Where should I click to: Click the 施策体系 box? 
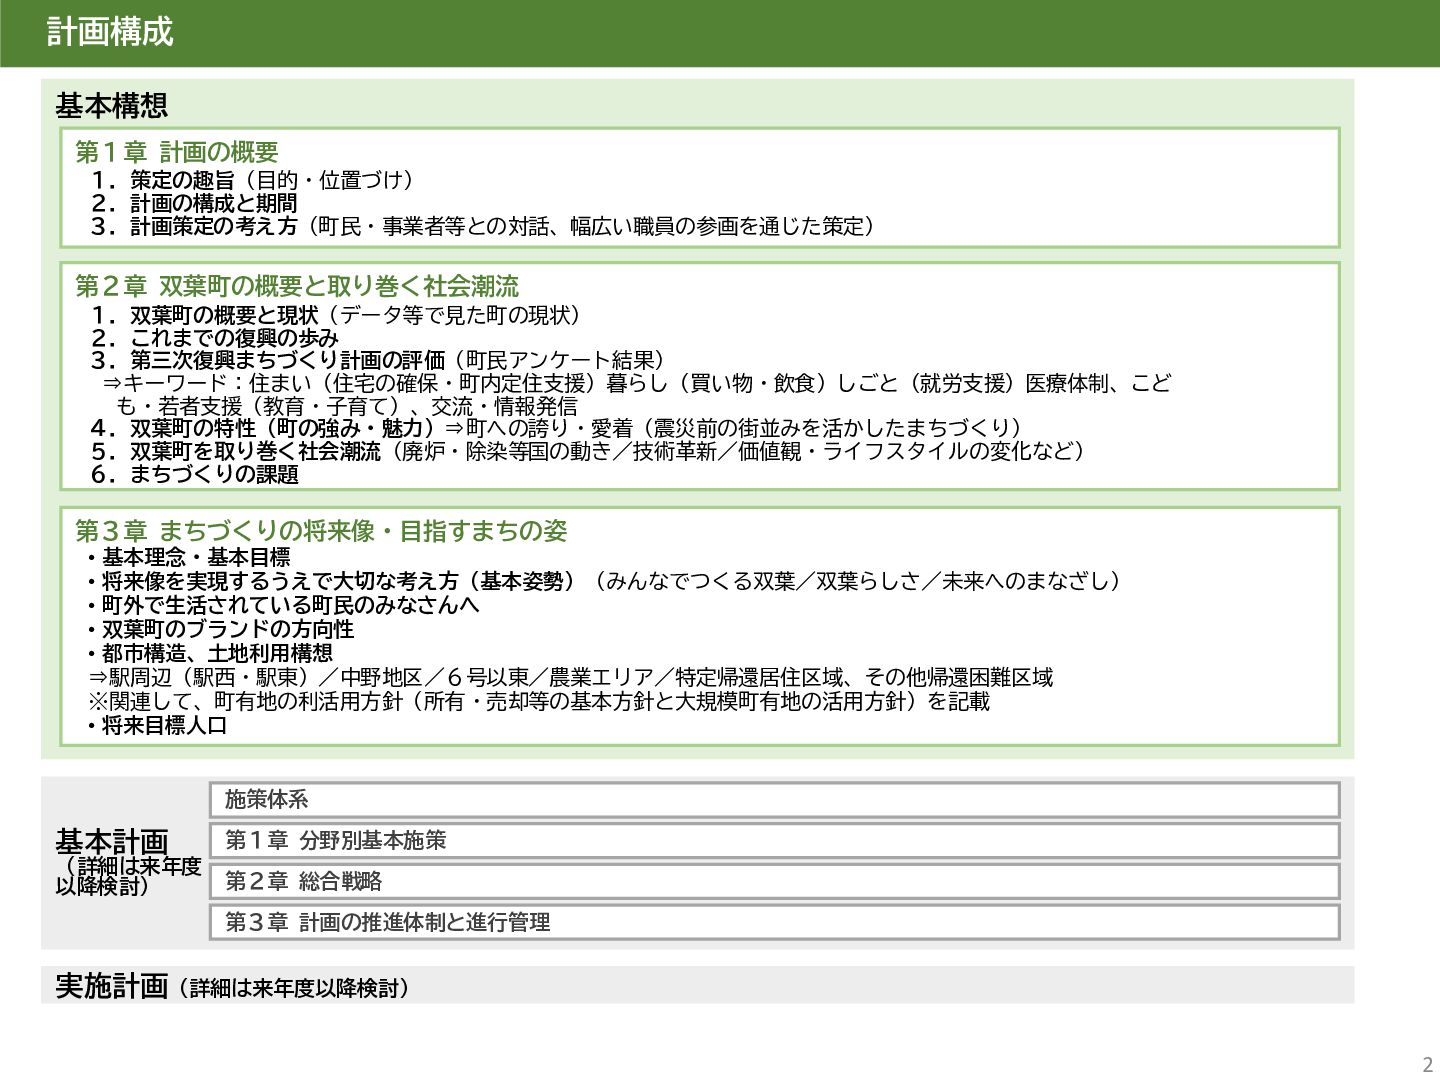[775, 800]
